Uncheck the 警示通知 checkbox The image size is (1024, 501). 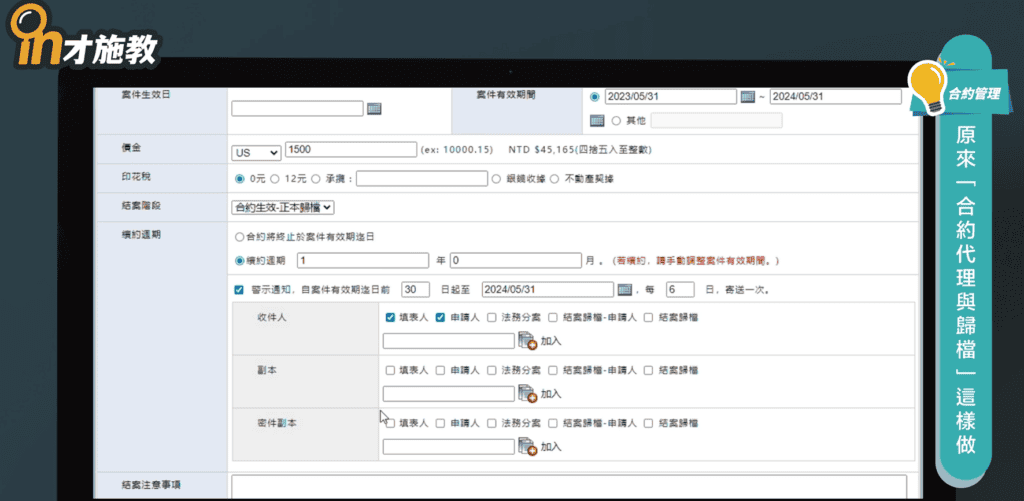[x=238, y=290]
